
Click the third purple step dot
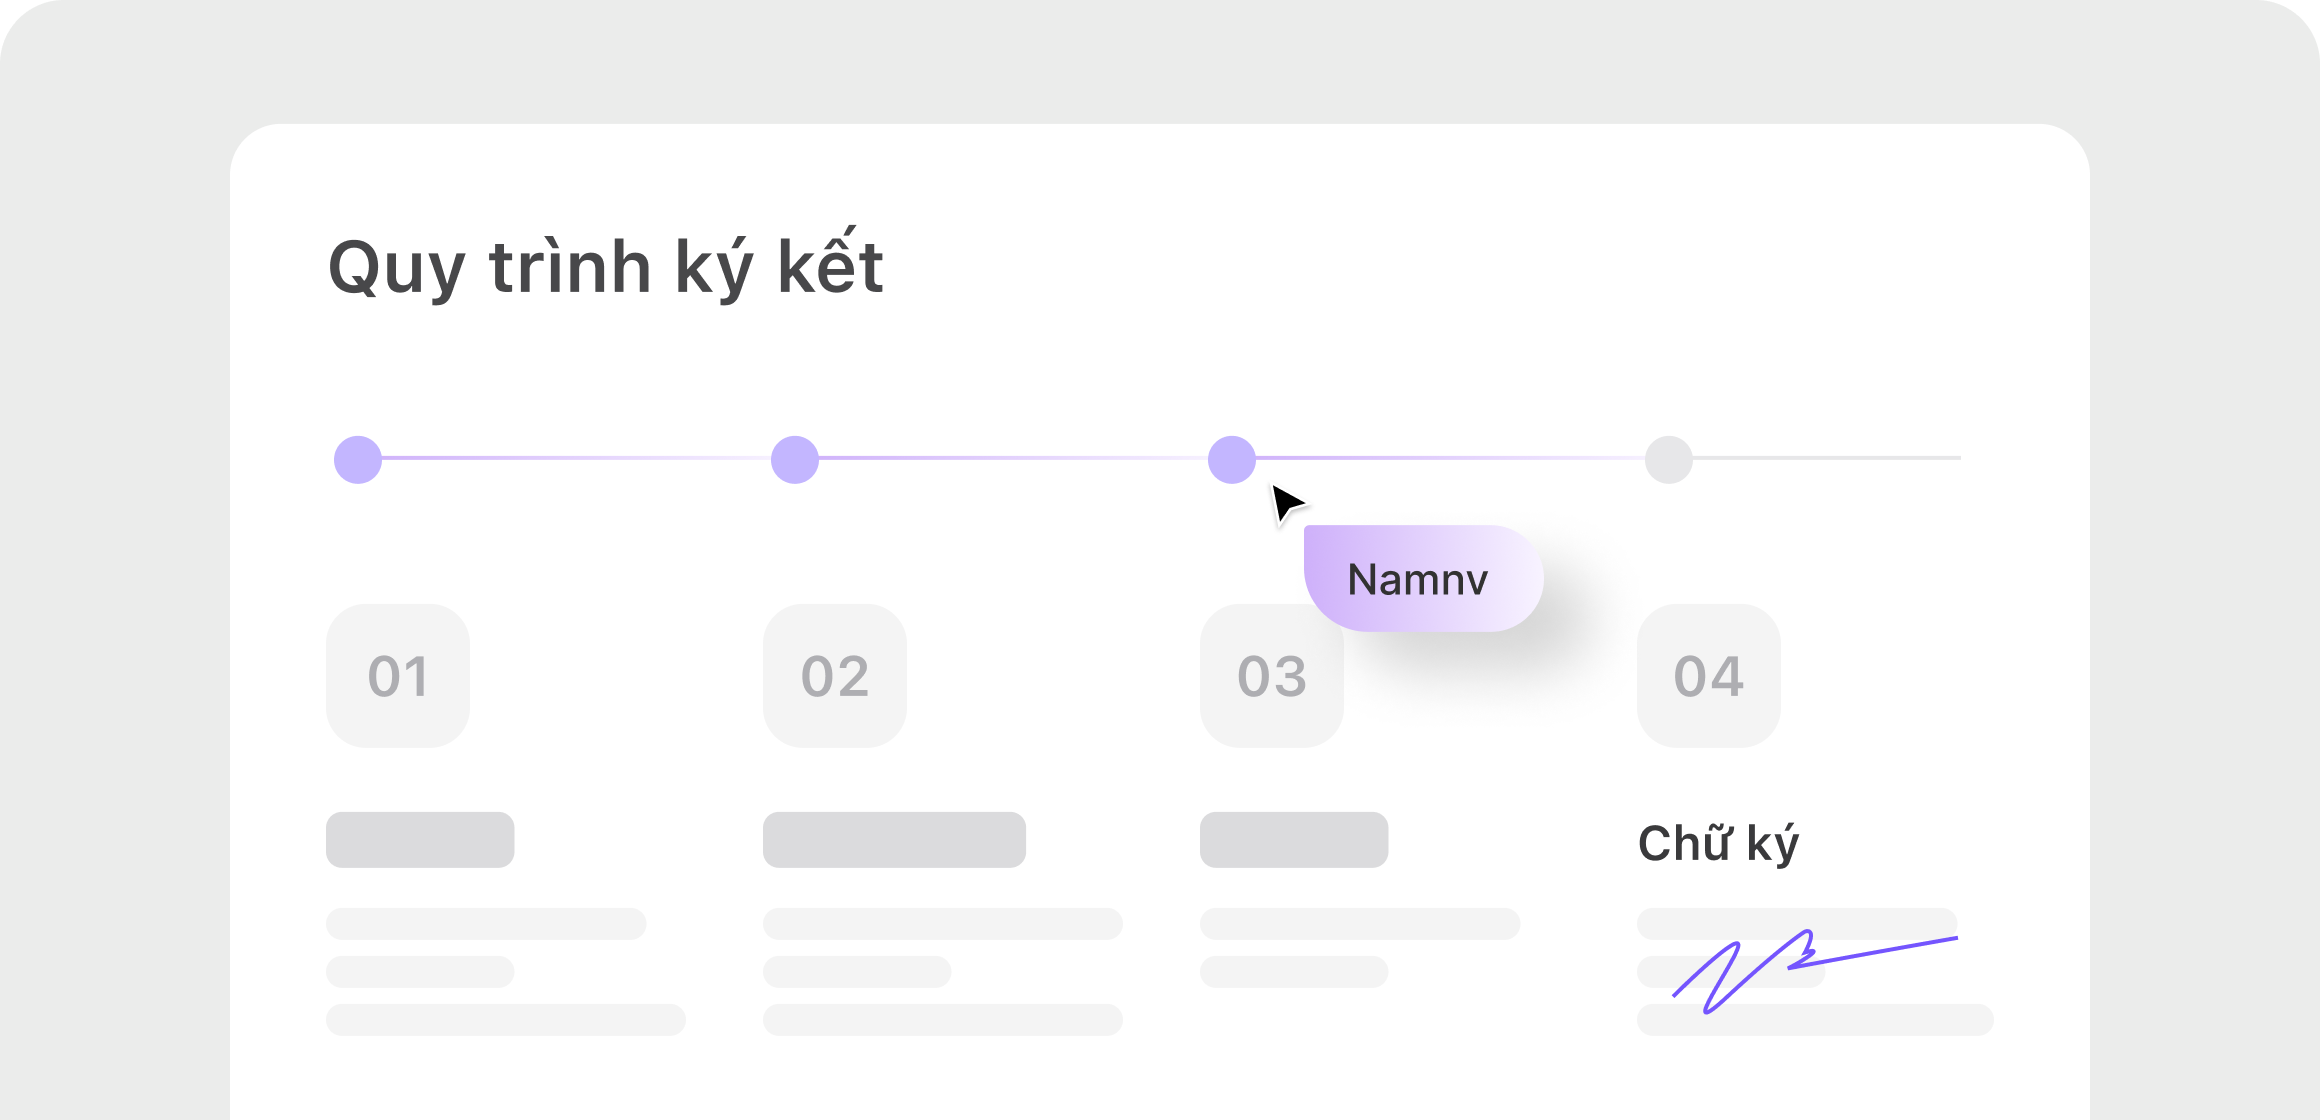1232,460
